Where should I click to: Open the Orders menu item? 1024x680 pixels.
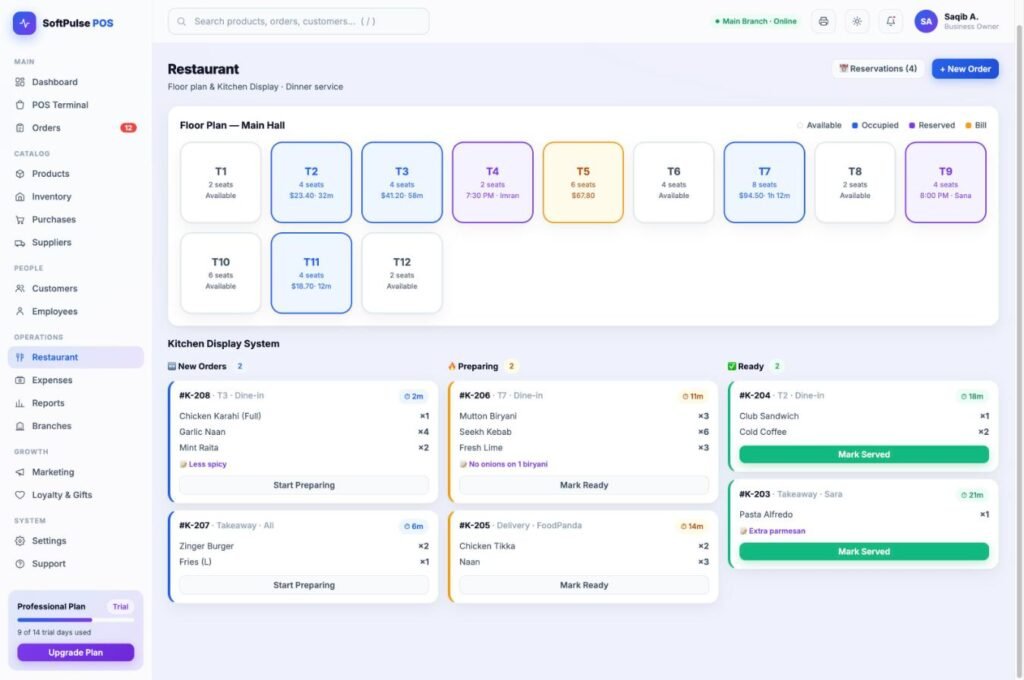pyautogui.click(x=76, y=128)
